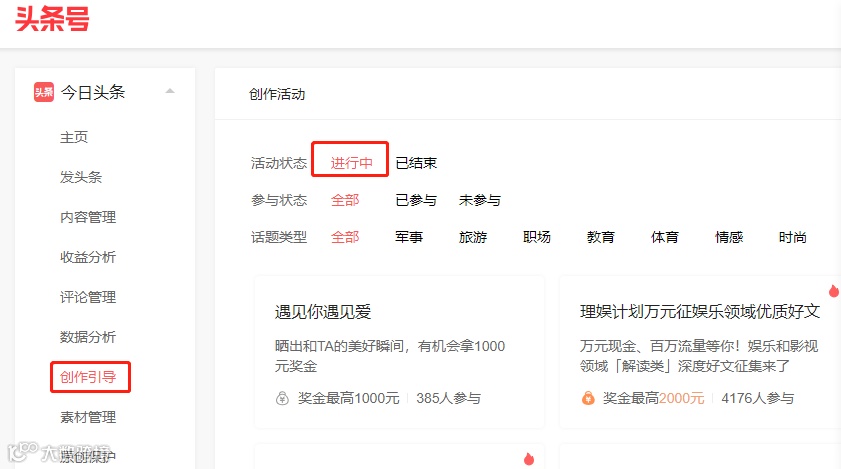841x469 pixels.
Task: Choose 情感 topic type
Action: coord(729,237)
